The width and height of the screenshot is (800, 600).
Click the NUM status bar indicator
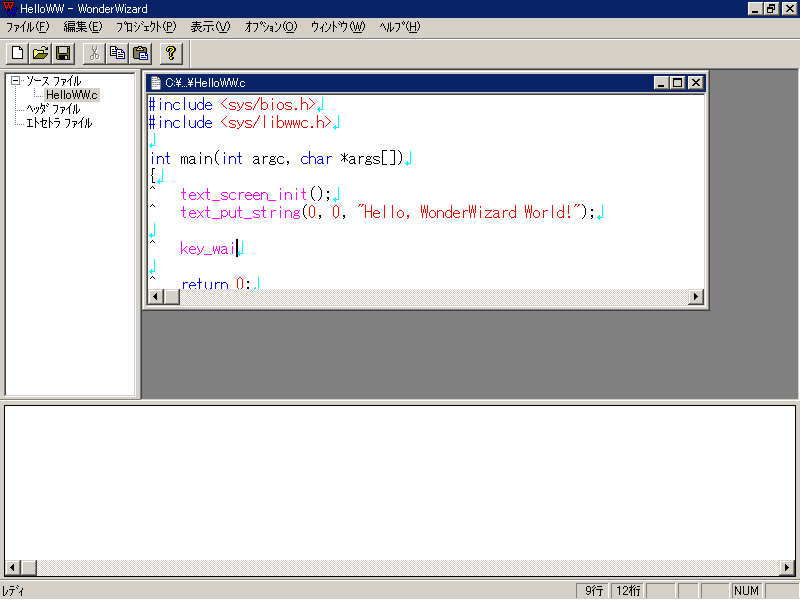pos(746,591)
